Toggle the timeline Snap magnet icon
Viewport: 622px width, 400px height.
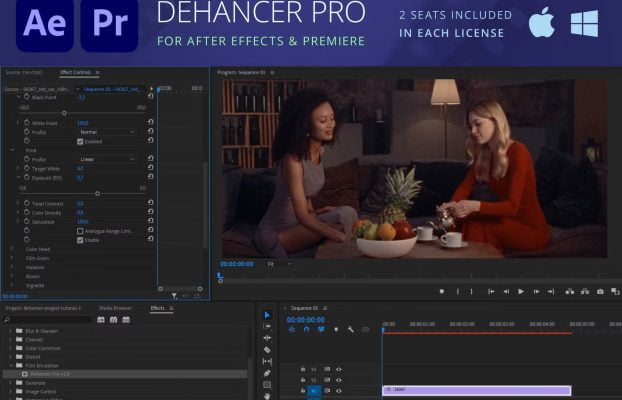tap(306, 329)
